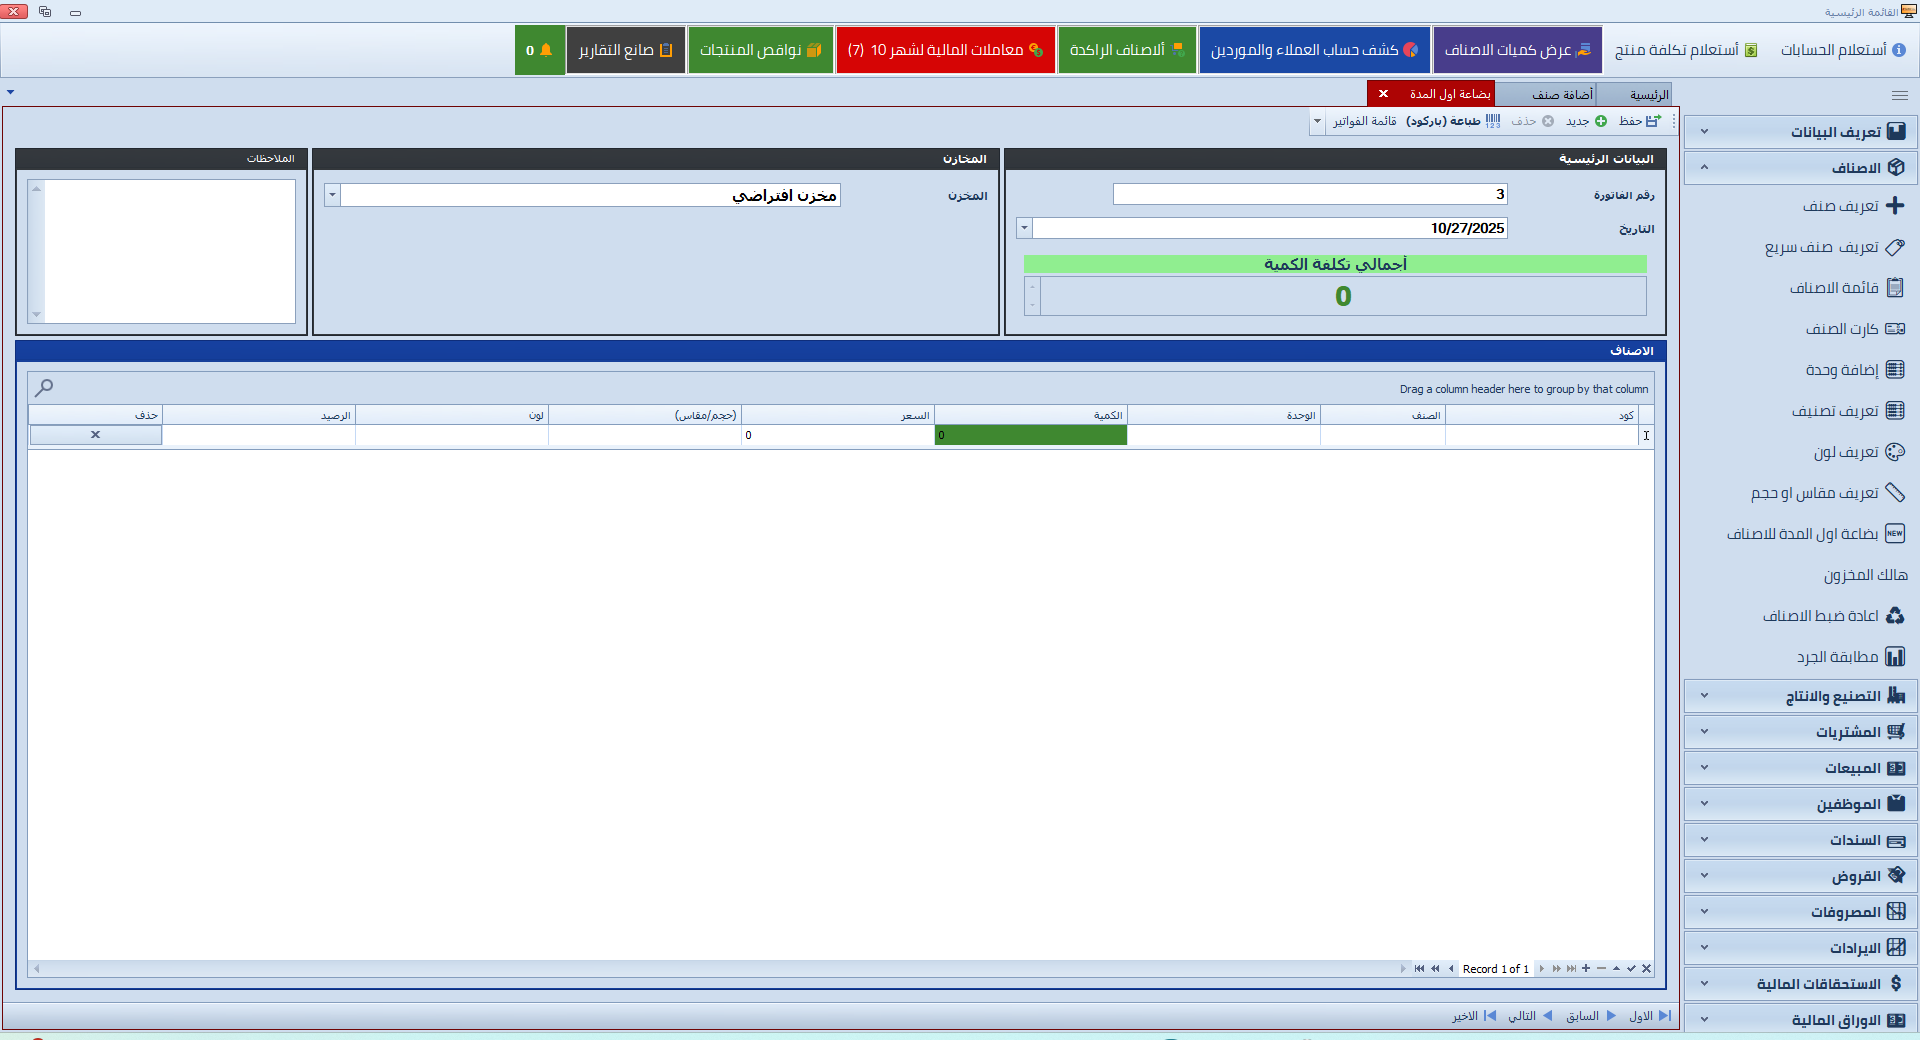This screenshot has height=1040, width=1920.
Task: Click the حفظ (save) toolbar icon
Action: (1652, 121)
